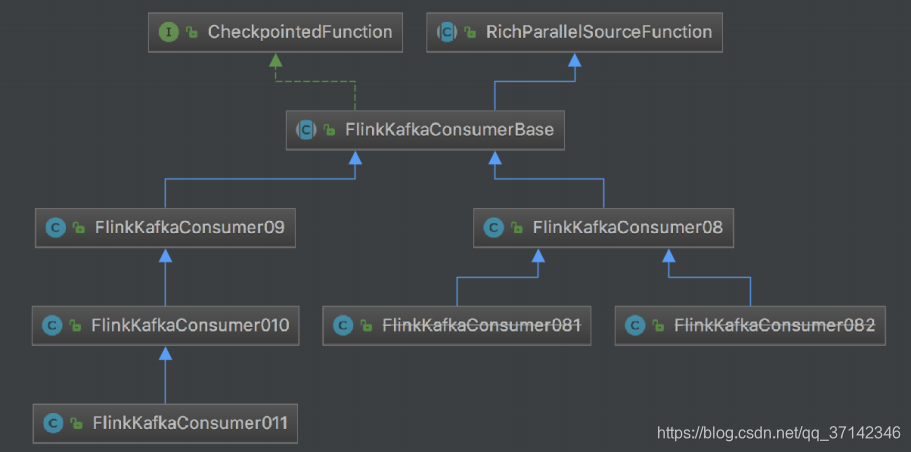Image resolution: width=911 pixels, height=452 pixels.
Task: Click the green lock icon beside FlinkKafkaConsumer011
Action: 76,424
